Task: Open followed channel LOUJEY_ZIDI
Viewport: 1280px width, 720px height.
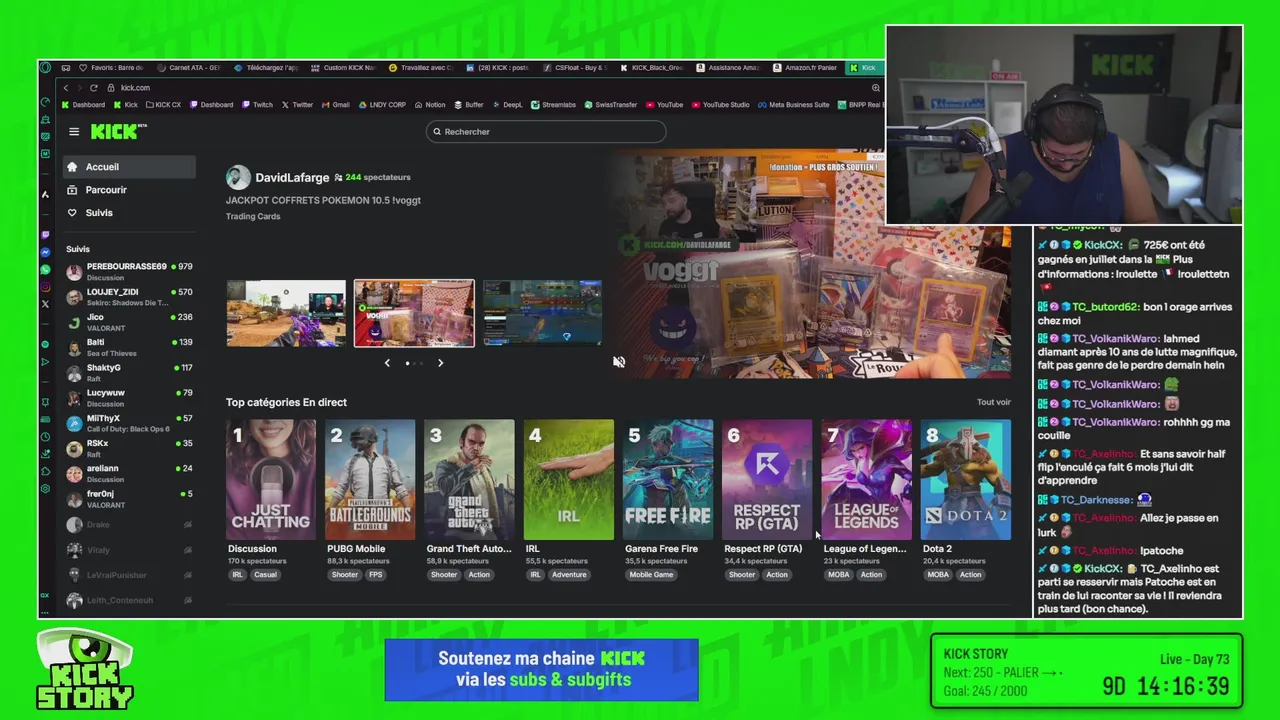Action: pyautogui.click(x=128, y=296)
